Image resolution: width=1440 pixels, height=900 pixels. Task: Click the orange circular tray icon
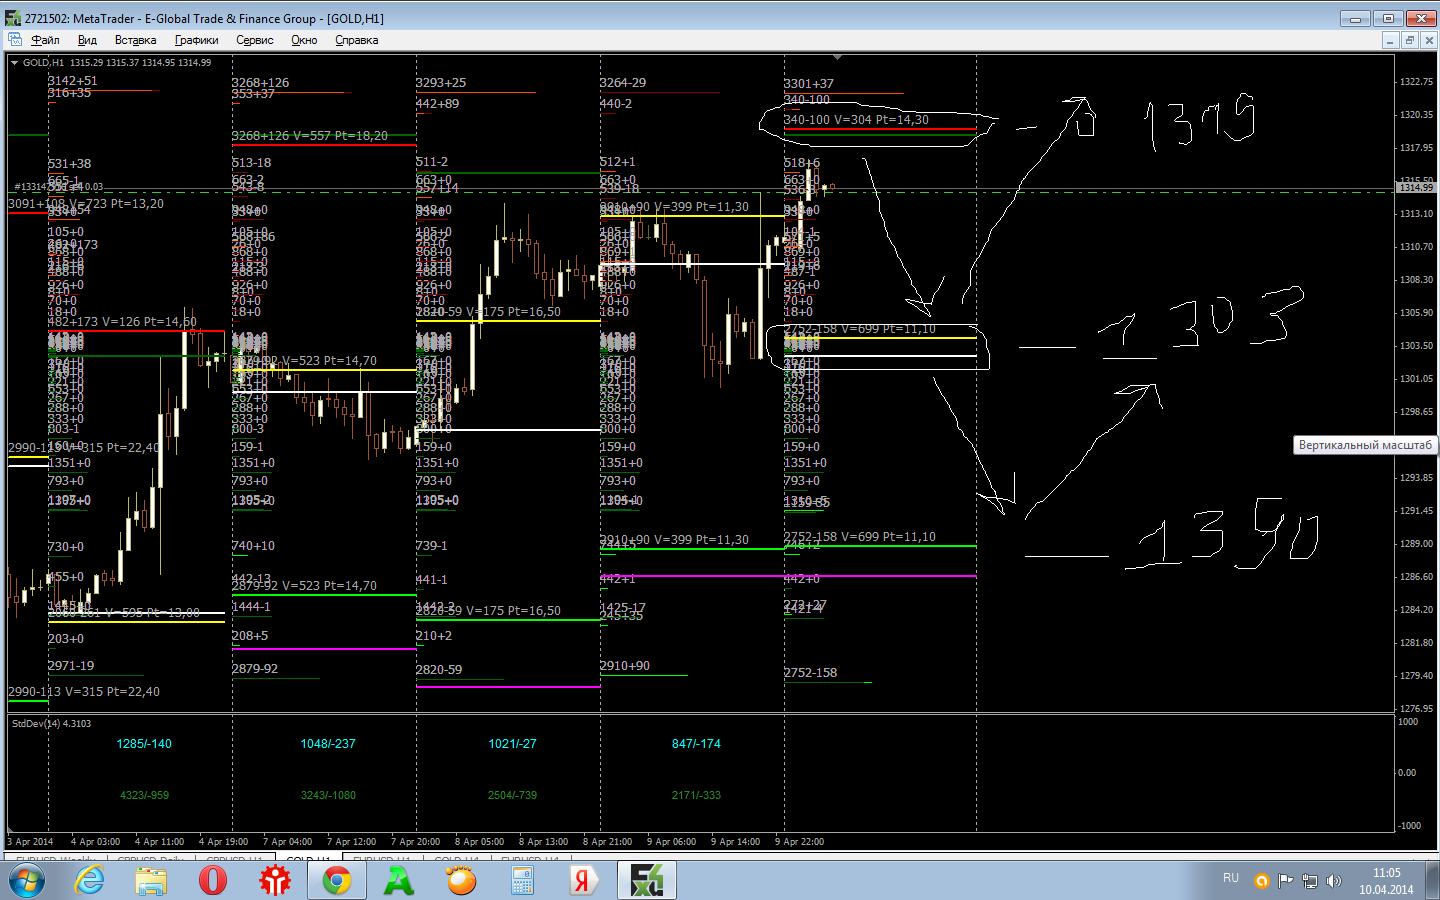(x=1262, y=881)
